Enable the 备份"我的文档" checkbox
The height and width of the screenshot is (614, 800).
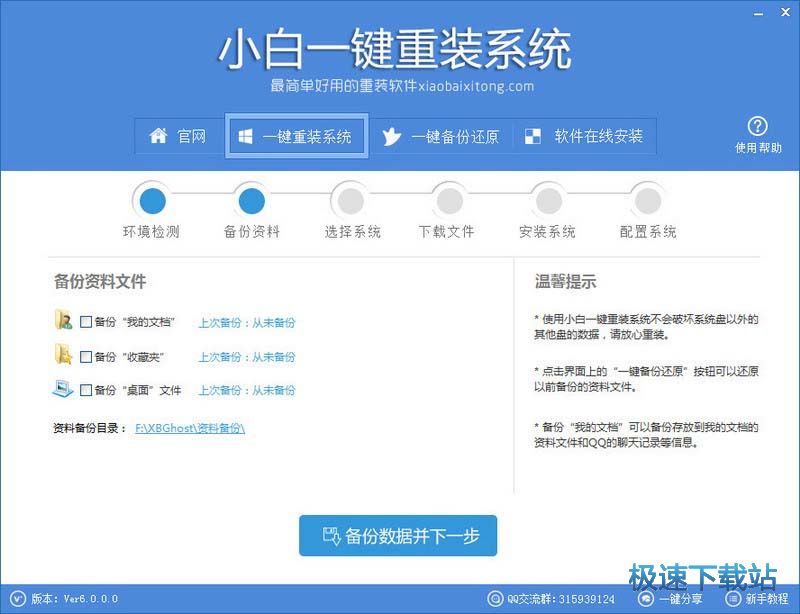[86, 322]
